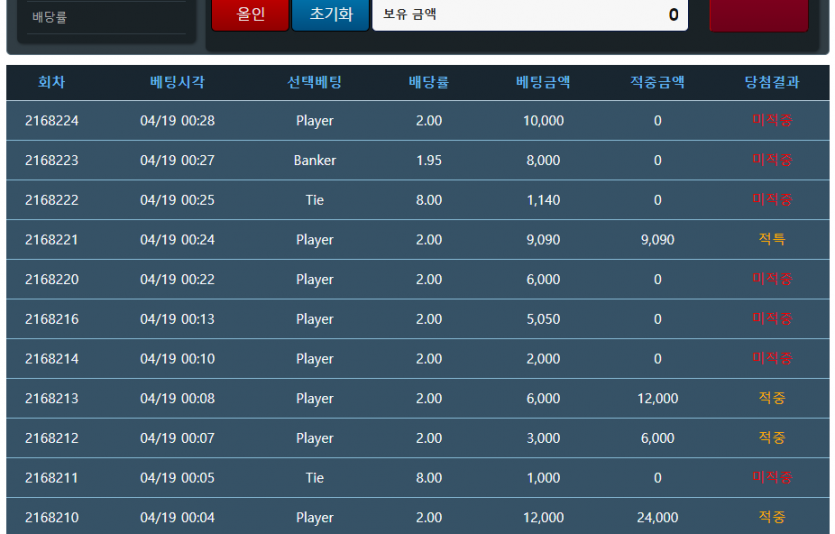835x534 pixels.
Task: Click the 24,000 win amount cell
Action: [657, 517]
